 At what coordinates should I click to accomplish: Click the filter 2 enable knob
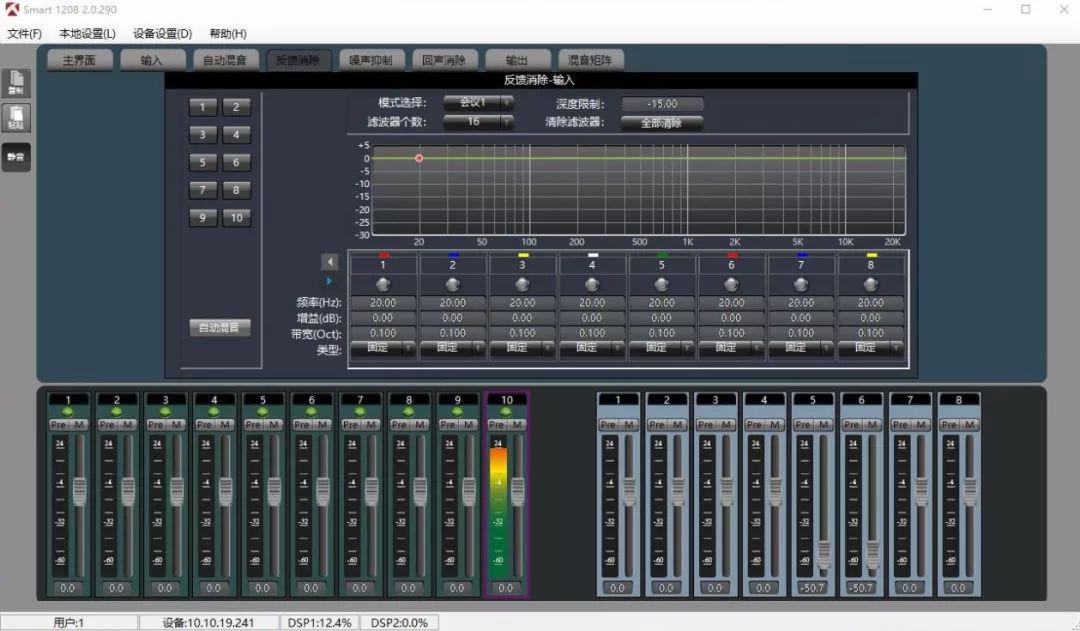tap(453, 285)
